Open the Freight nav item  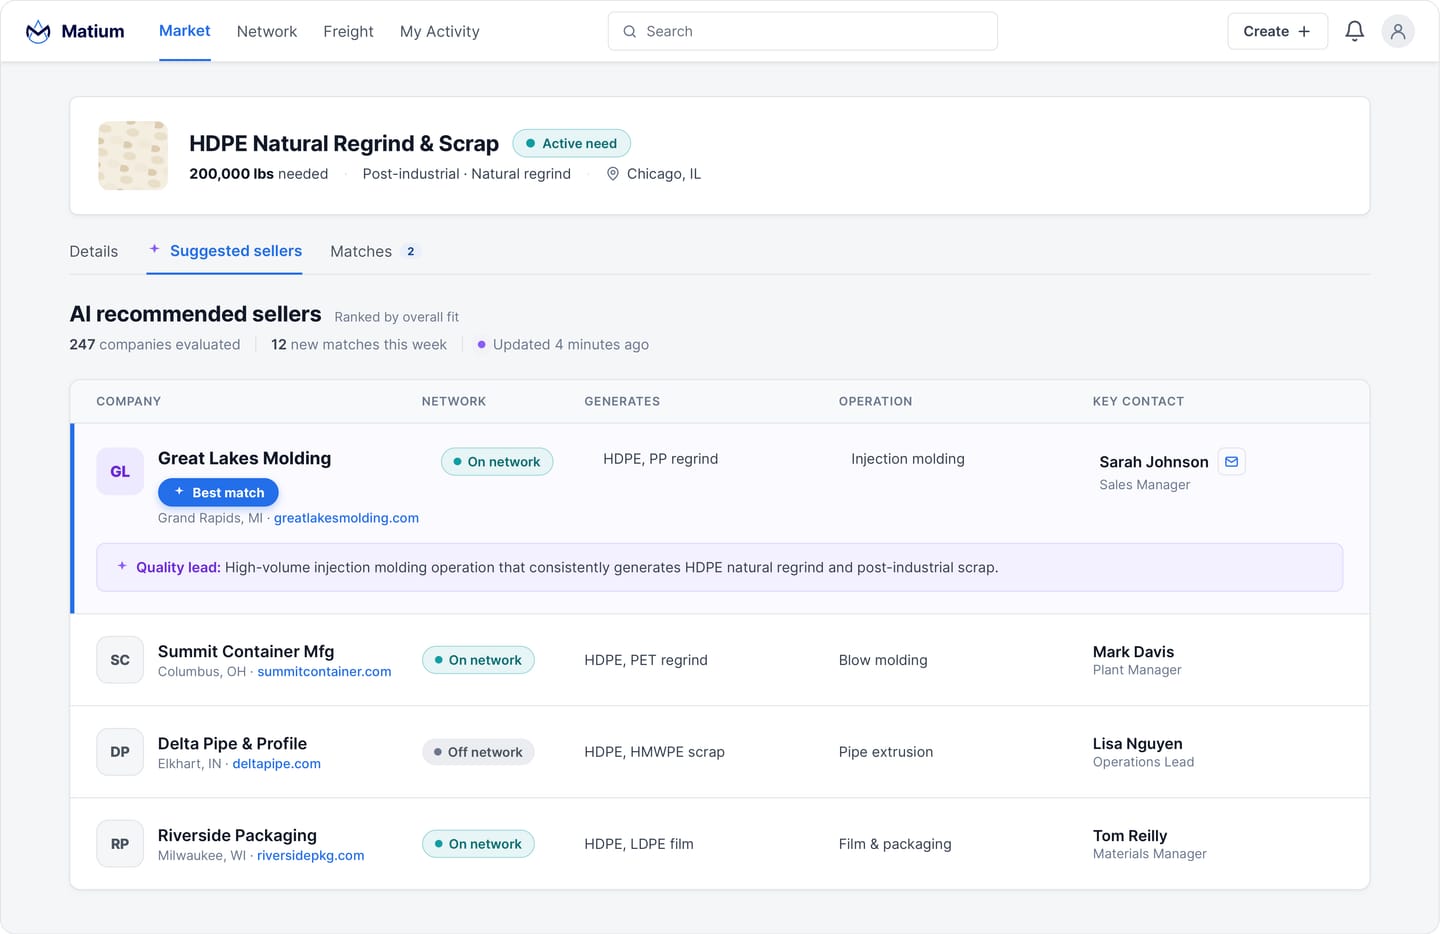[348, 32]
